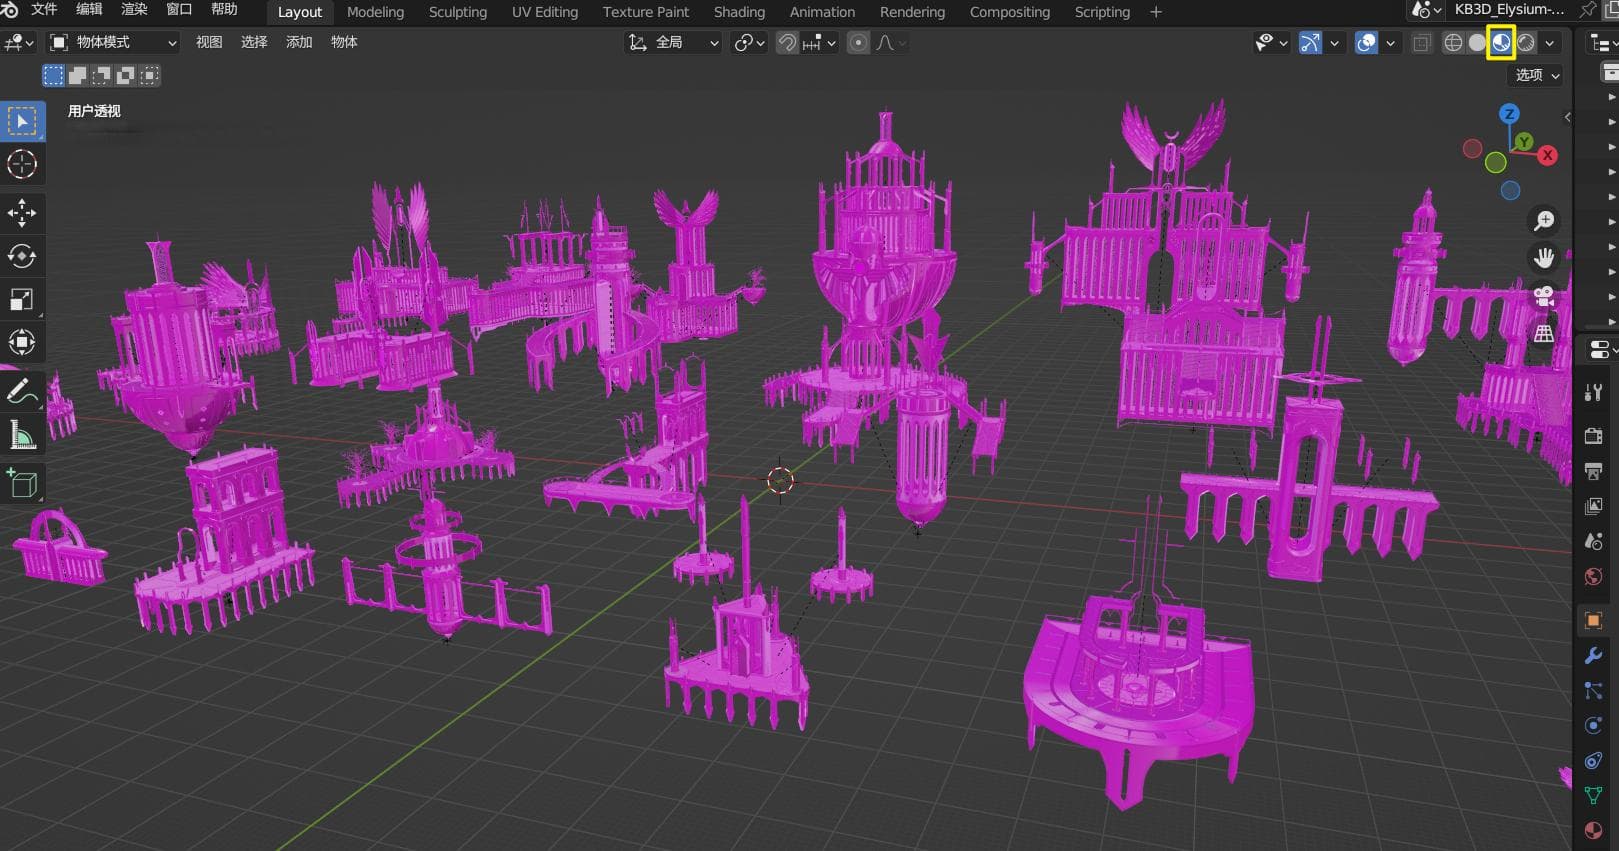Toggle X-ray mode
This screenshot has width=1619, height=851.
(1421, 43)
